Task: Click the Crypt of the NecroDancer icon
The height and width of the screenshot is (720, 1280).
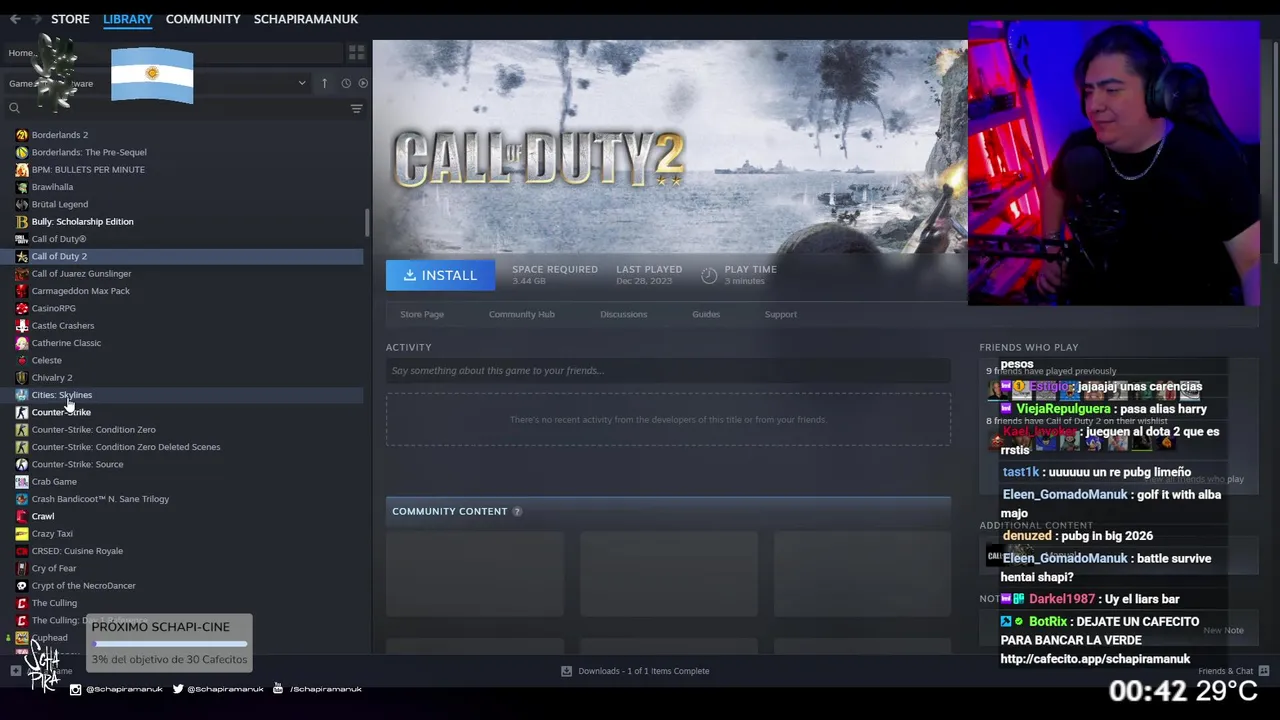Action: coord(22,586)
